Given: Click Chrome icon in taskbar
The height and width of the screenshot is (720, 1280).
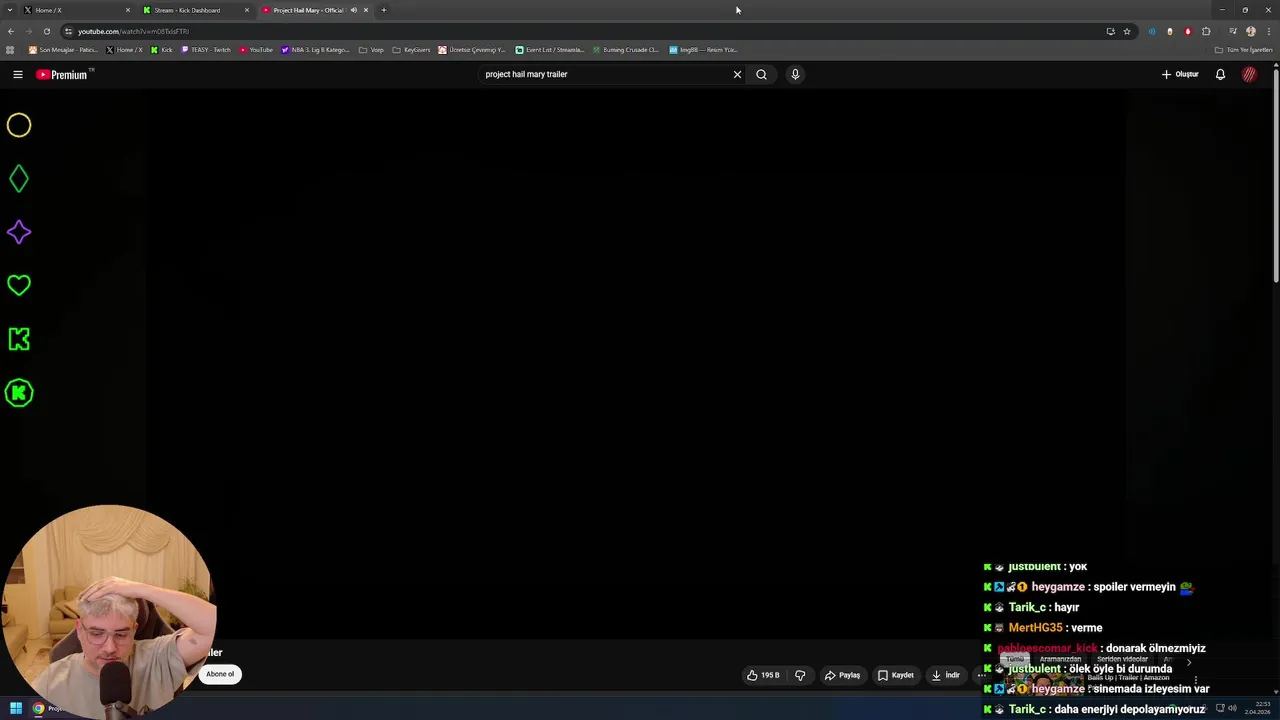Looking at the screenshot, I should coord(38,708).
